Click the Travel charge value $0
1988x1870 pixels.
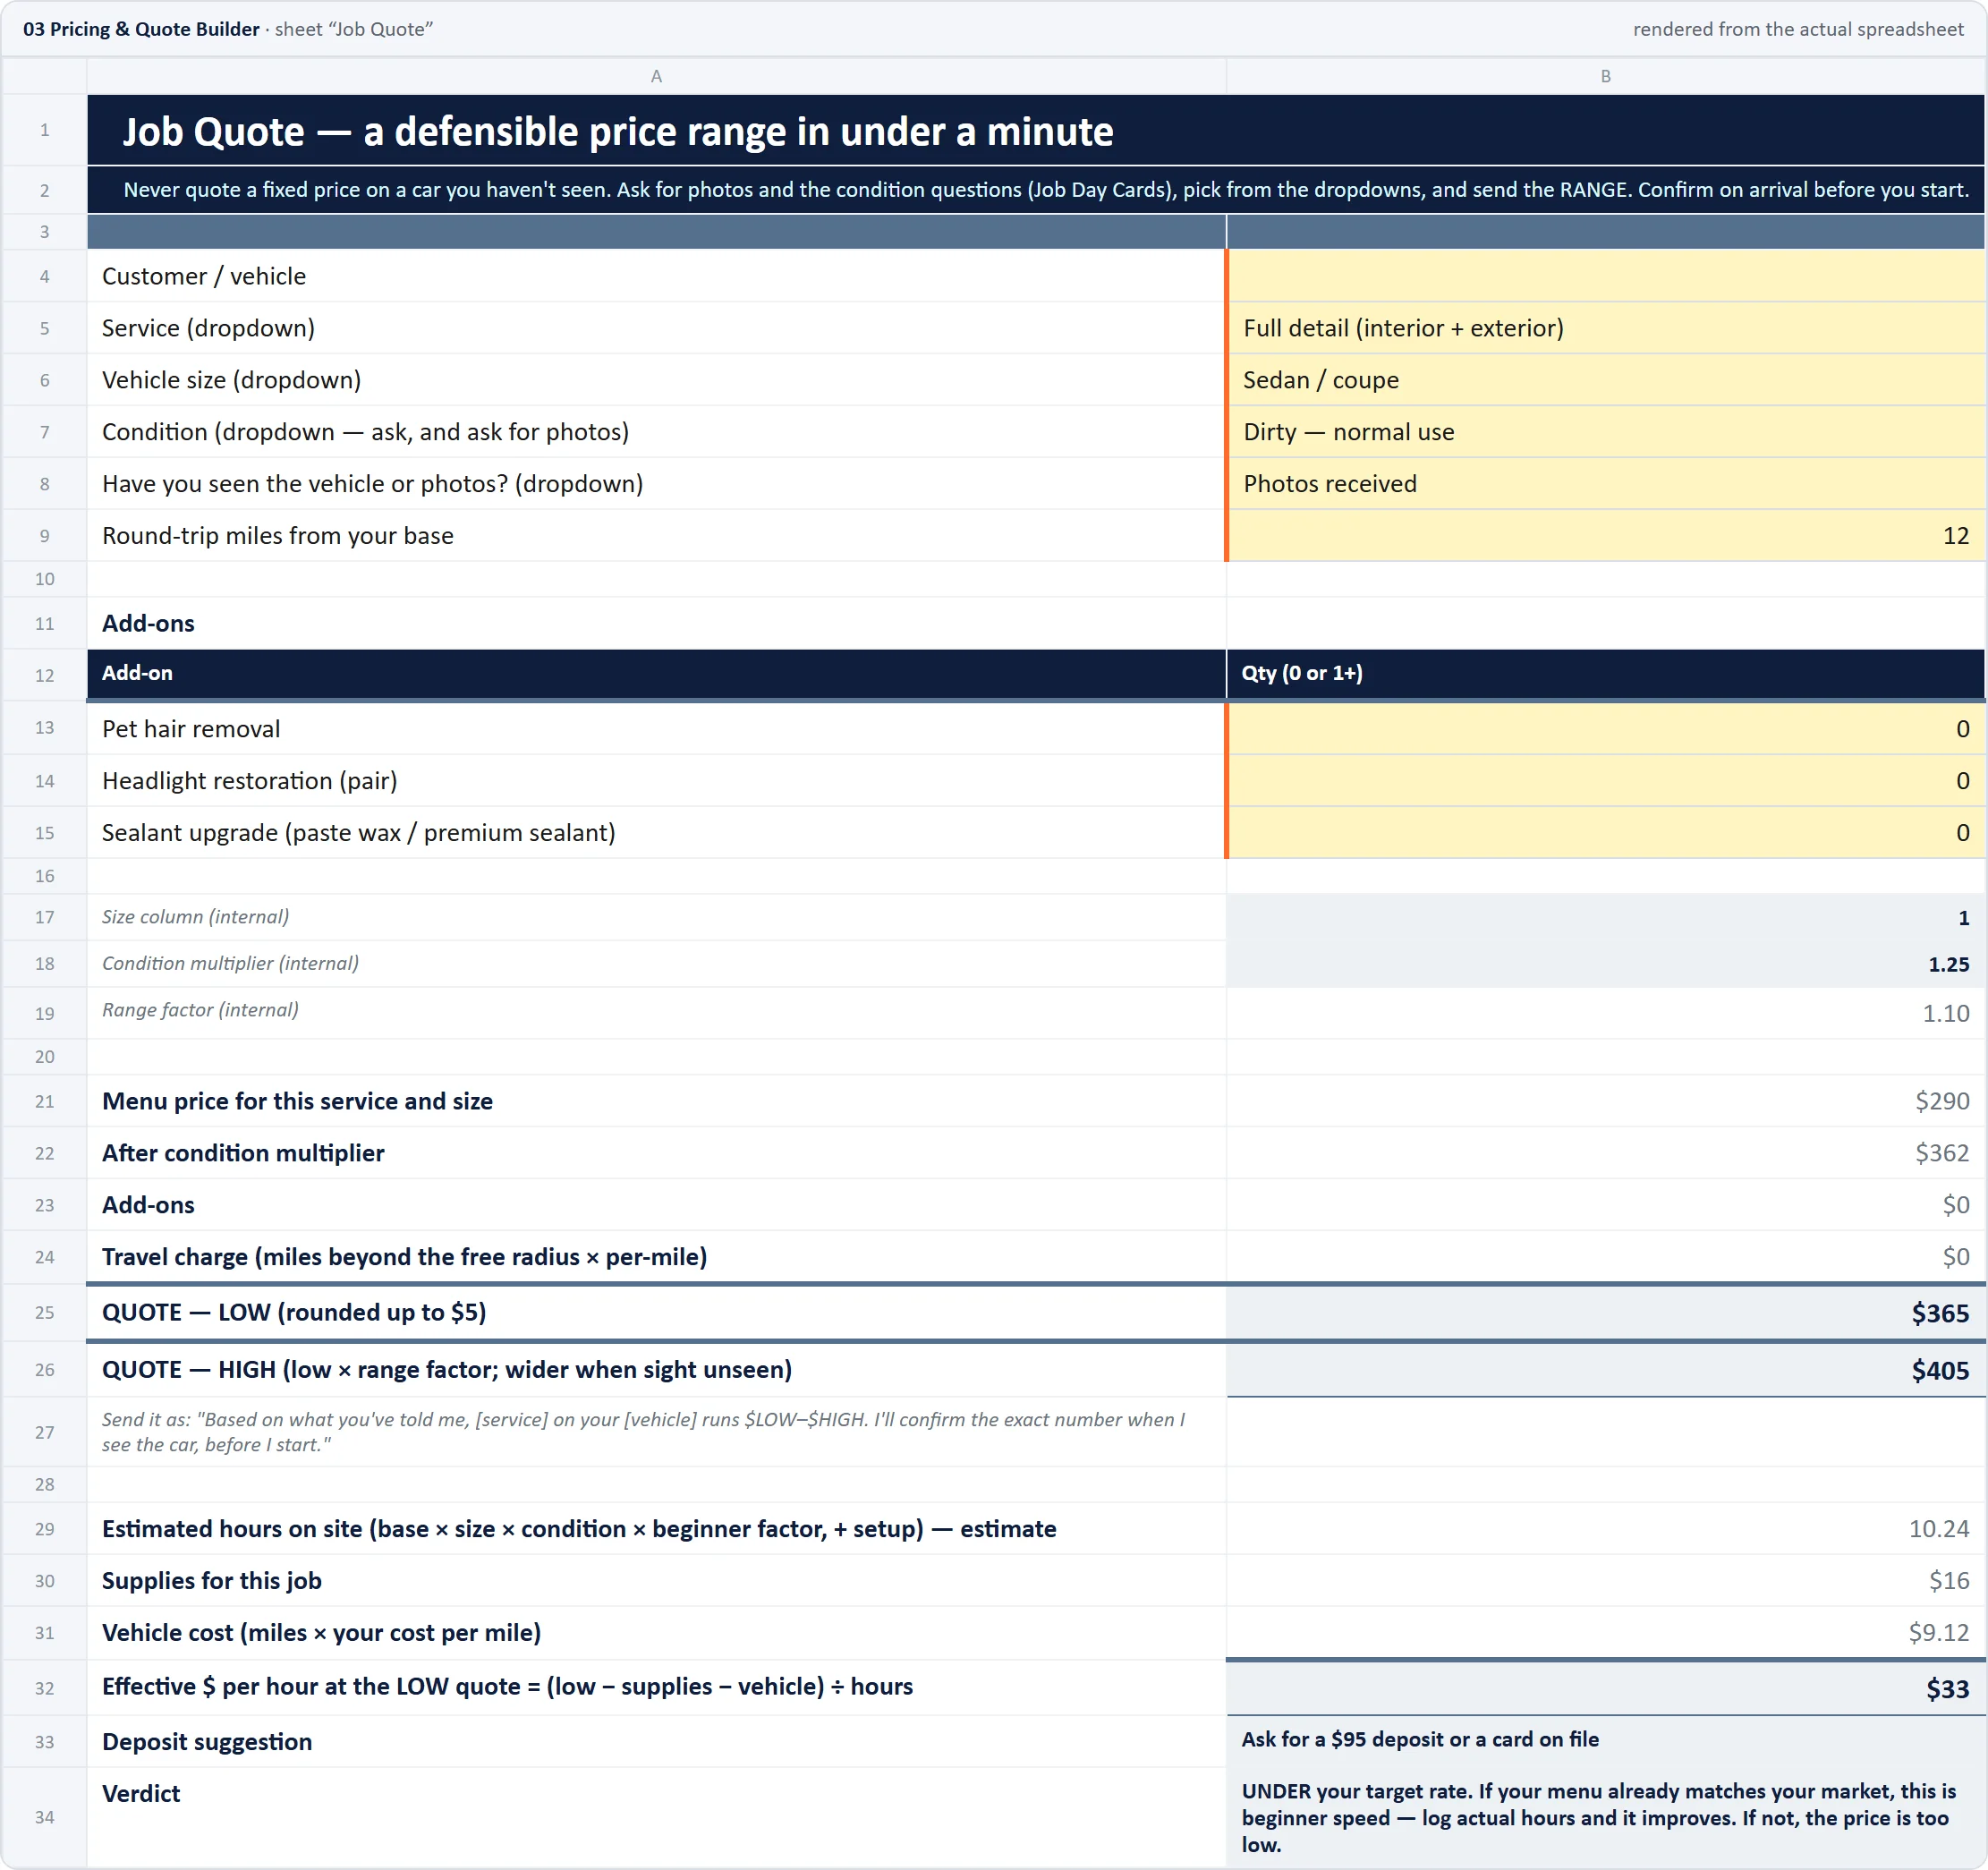pos(1956,1258)
